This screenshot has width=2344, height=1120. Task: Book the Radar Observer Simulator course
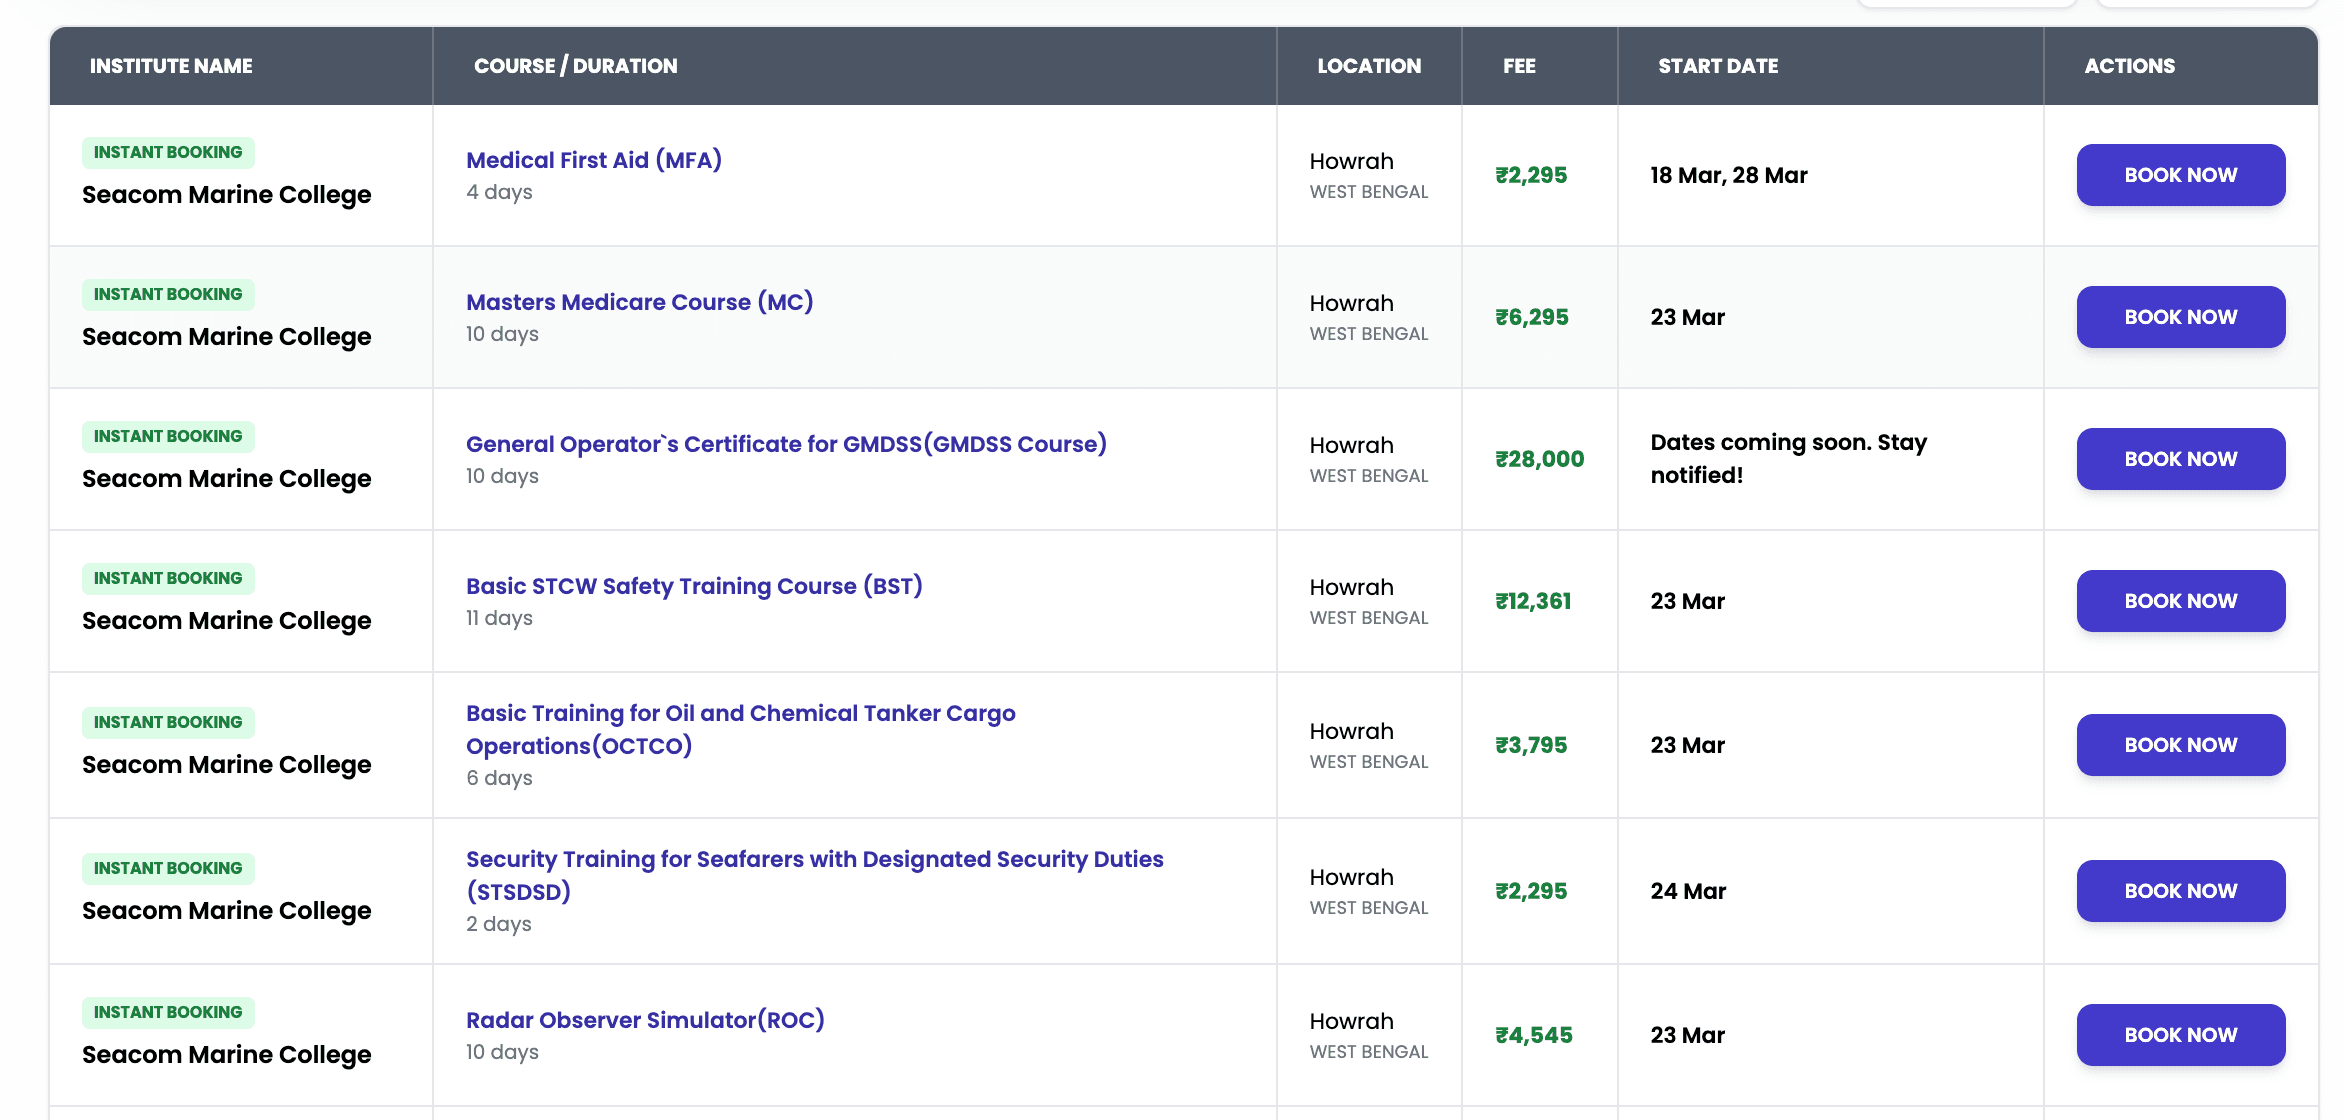2180,1035
